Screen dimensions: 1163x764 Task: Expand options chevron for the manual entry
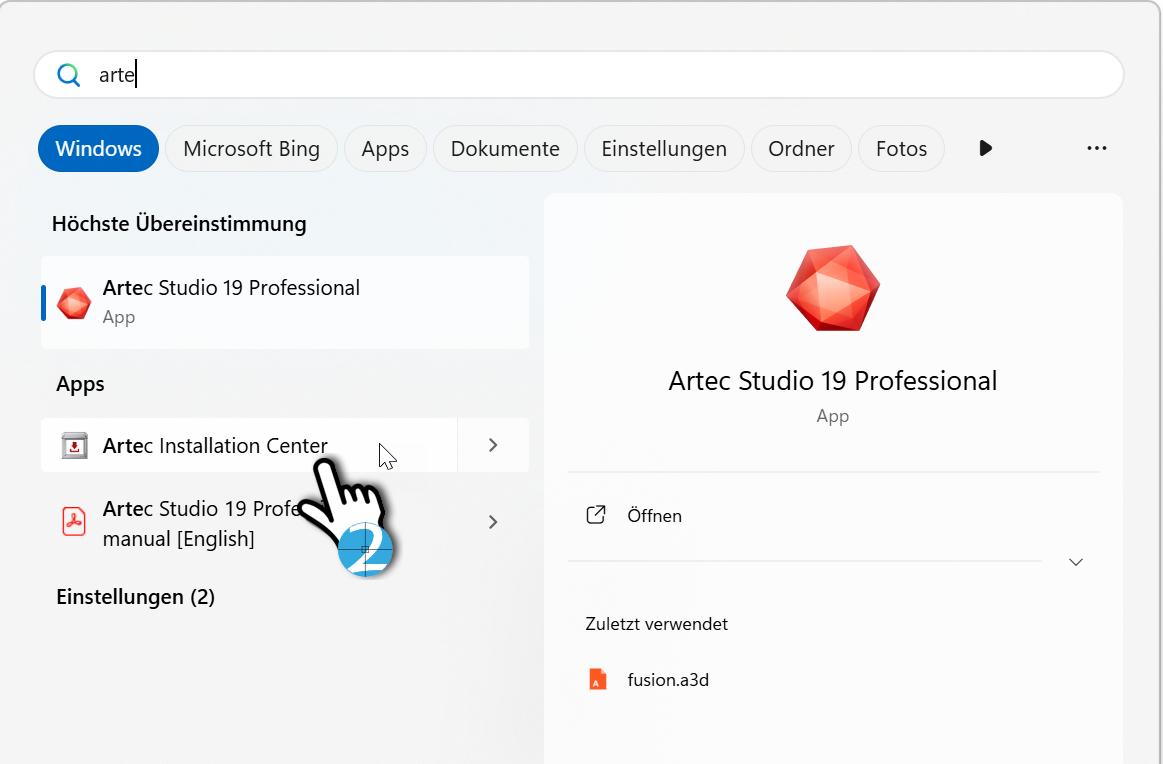(x=493, y=522)
